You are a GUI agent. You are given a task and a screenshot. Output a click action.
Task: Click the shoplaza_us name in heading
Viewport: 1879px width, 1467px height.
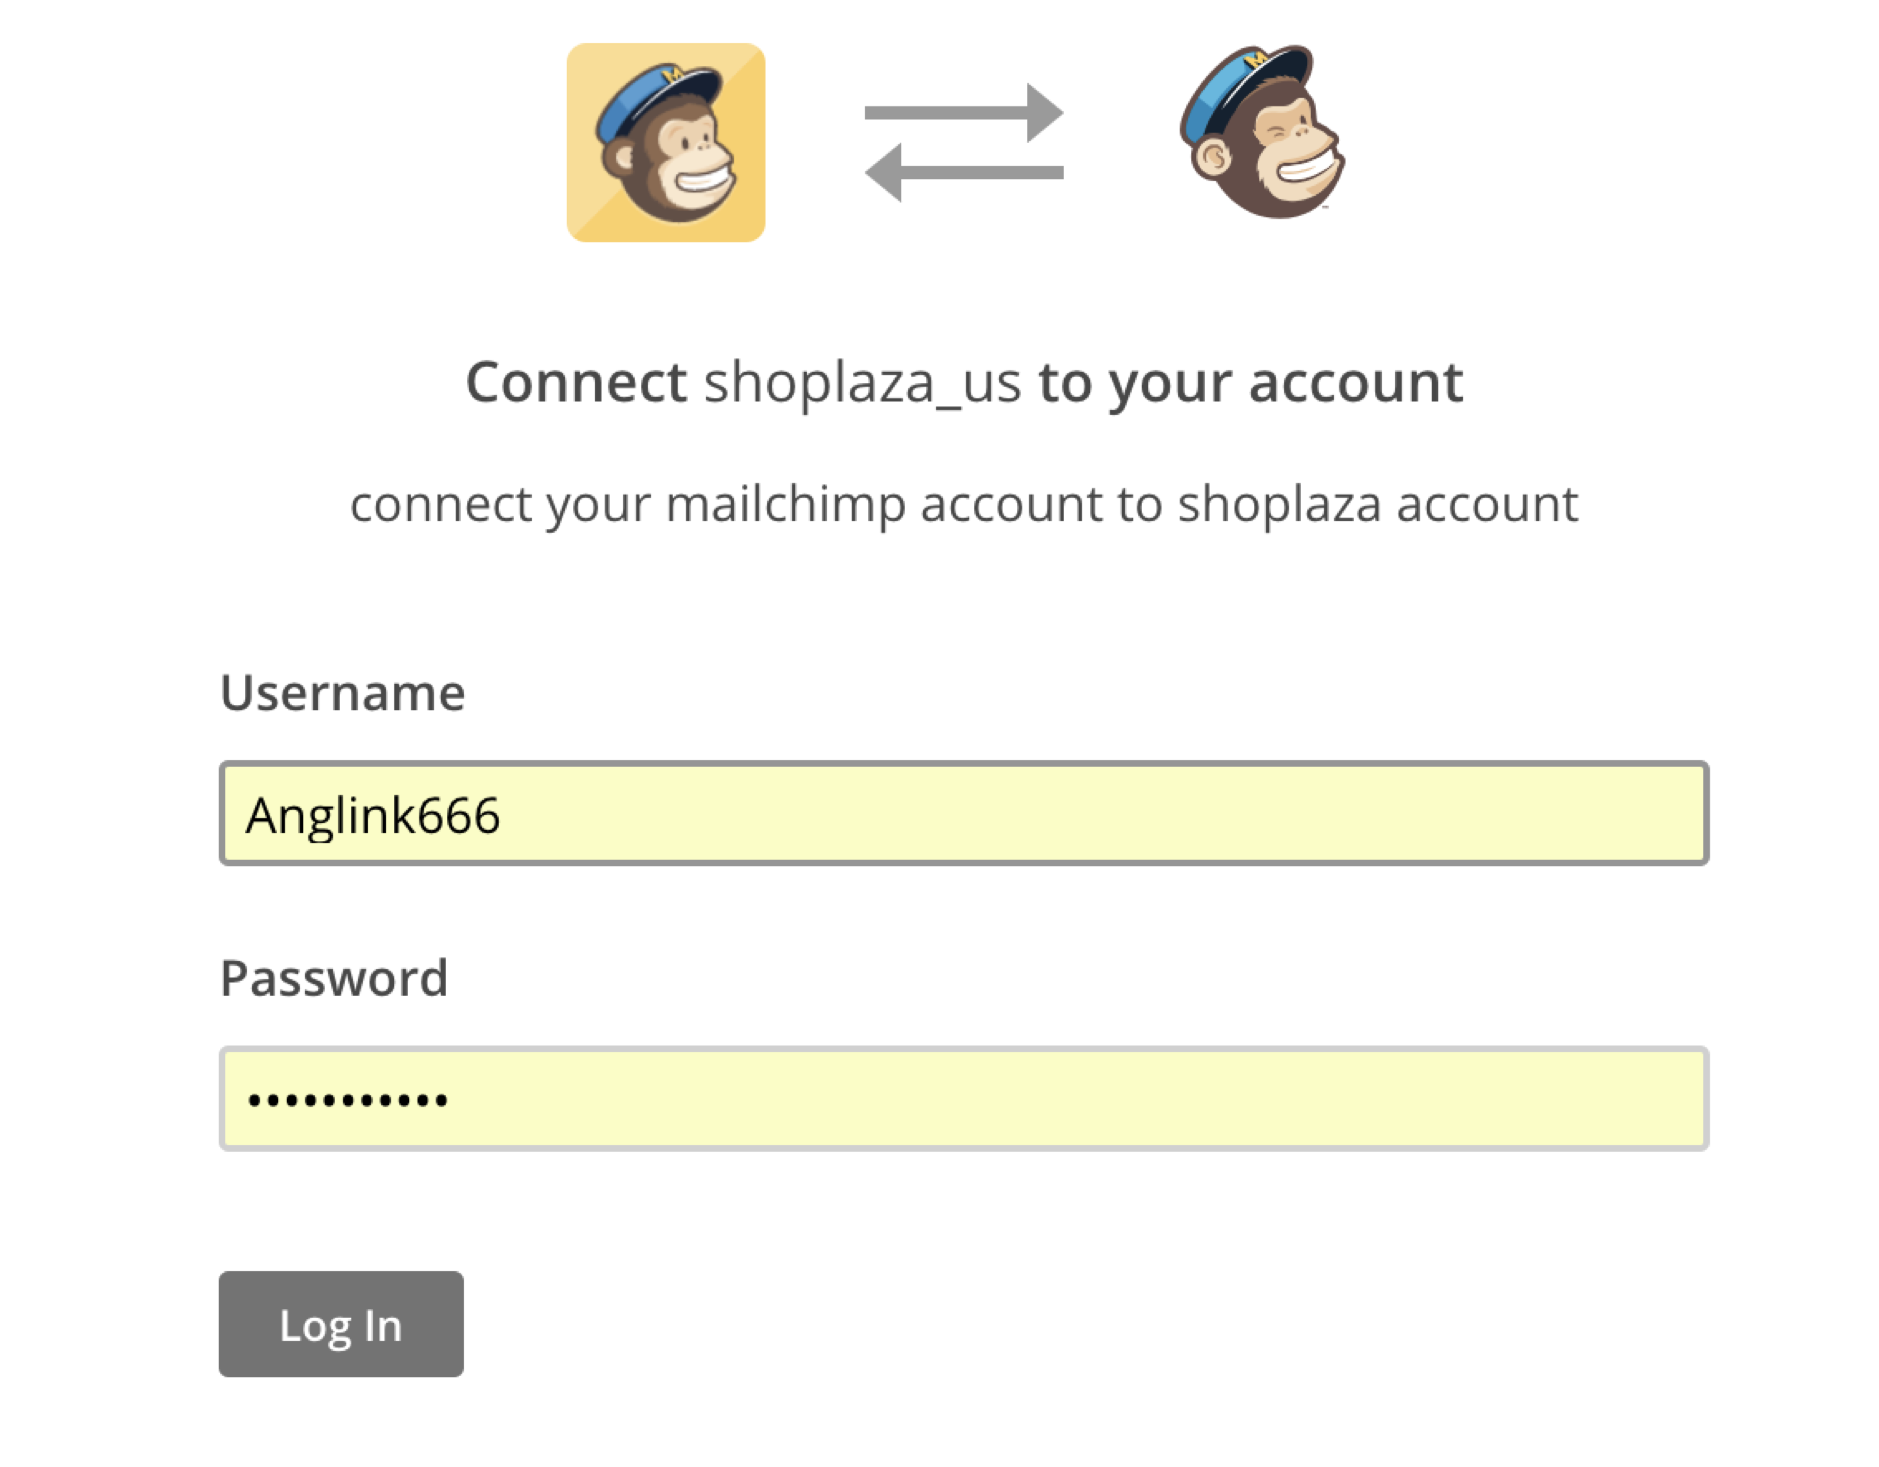pyautogui.click(x=862, y=384)
